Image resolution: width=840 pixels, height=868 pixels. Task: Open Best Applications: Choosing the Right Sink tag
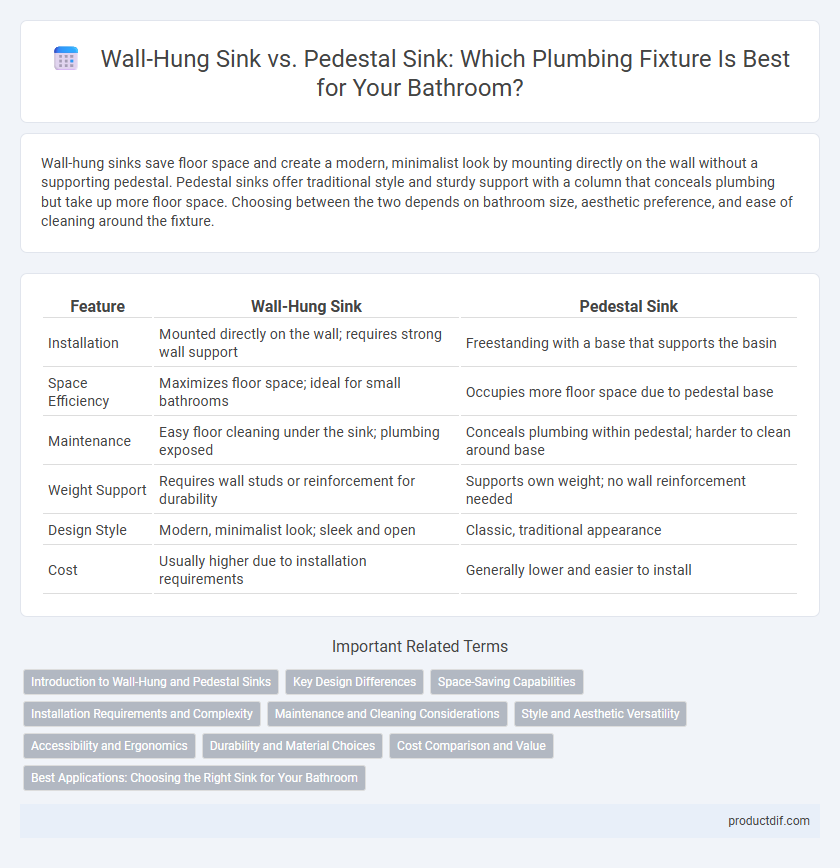[194, 778]
